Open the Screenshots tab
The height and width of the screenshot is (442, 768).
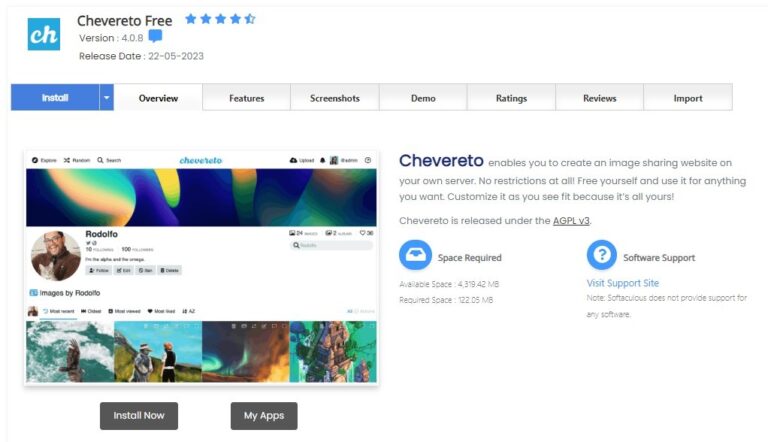click(335, 98)
